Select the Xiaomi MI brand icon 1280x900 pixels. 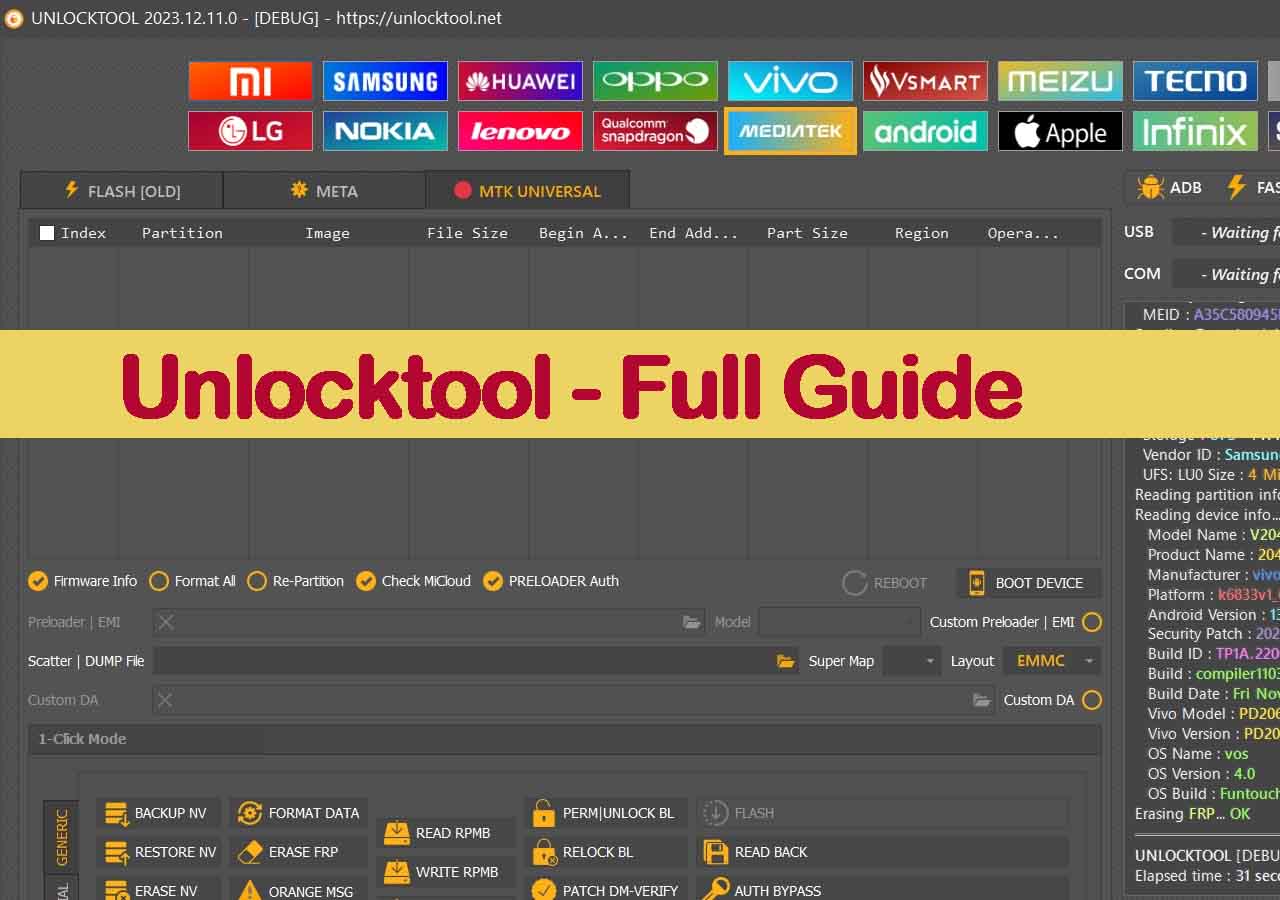pyautogui.click(x=250, y=81)
